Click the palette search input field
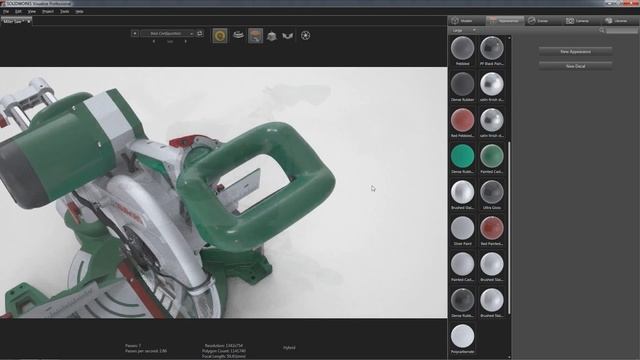 click(x=621, y=31)
